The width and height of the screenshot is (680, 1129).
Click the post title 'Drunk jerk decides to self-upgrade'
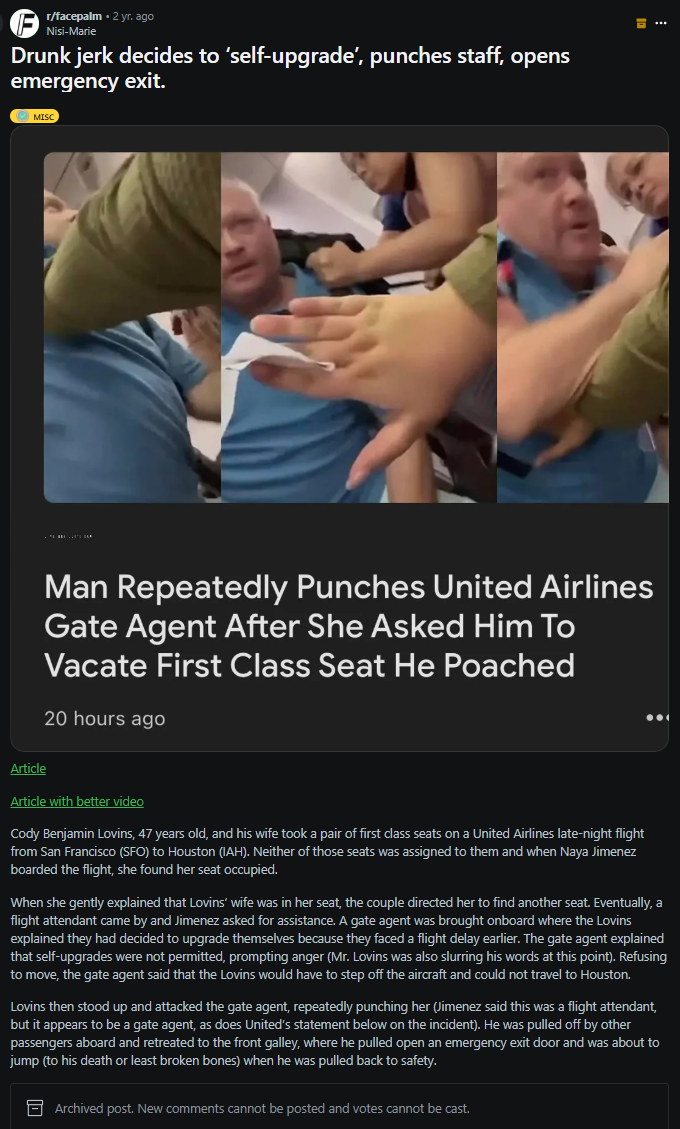pyautogui.click(x=290, y=69)
